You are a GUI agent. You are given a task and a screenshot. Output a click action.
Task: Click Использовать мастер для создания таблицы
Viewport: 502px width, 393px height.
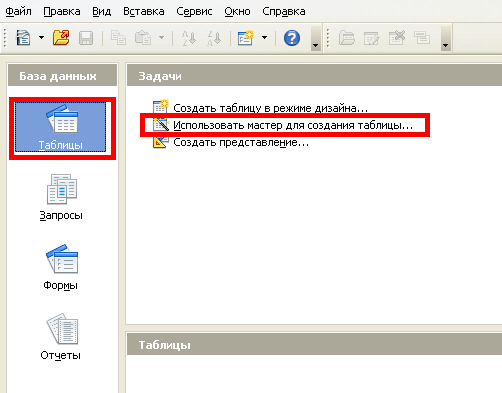point(293,125)
